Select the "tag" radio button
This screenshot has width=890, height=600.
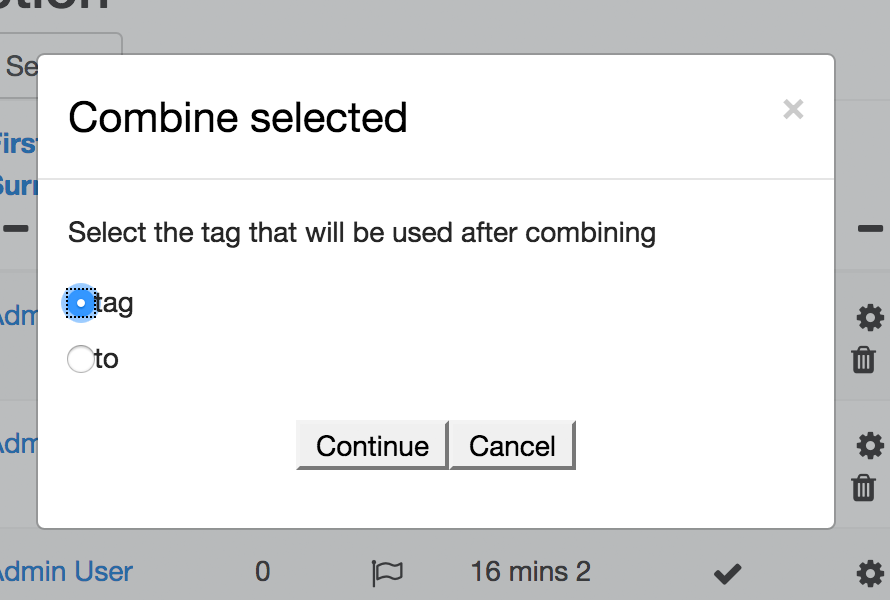[x=81, y=303]
